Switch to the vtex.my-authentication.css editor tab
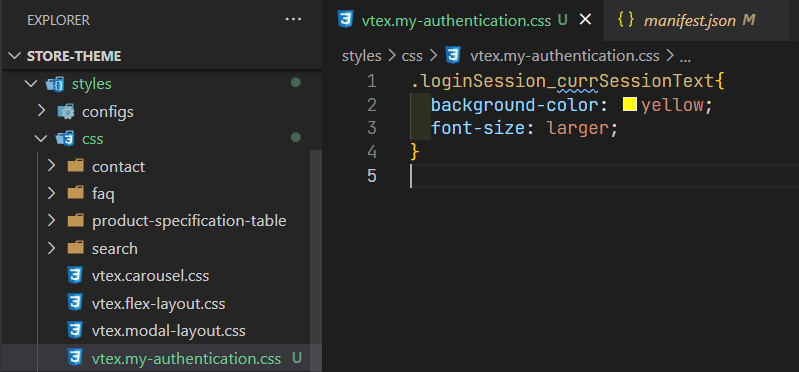The image size is (799, 372). pyautogui.click(x=456, y=20)
